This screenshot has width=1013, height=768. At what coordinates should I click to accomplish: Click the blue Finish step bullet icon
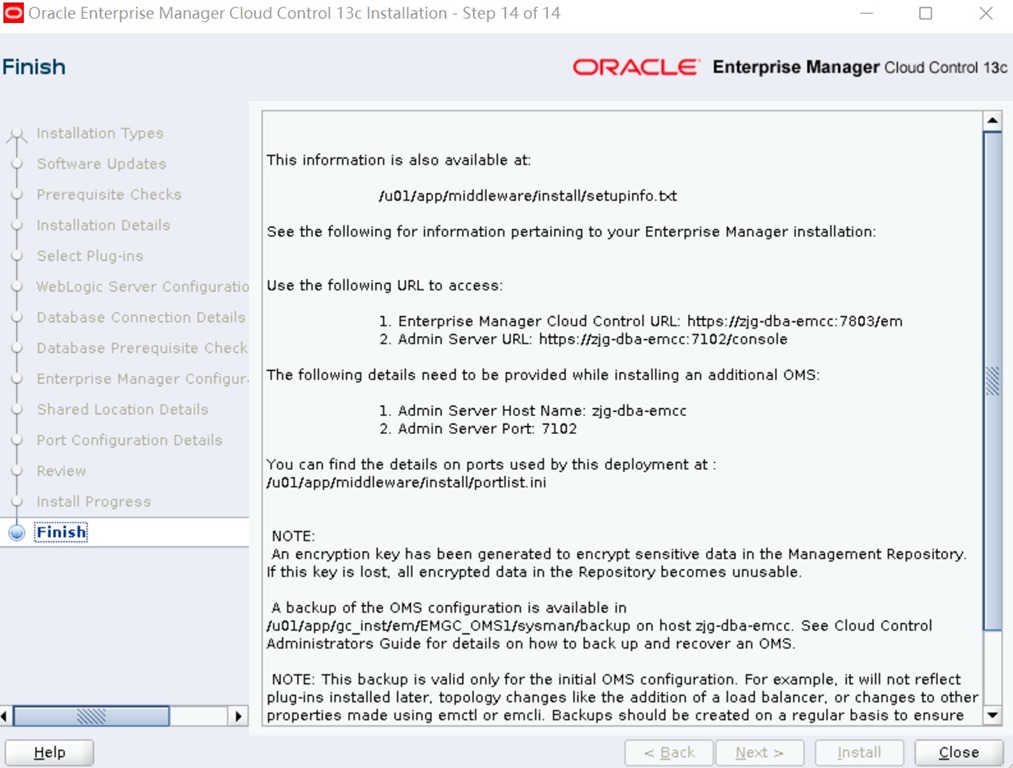(x=17, y=532)
